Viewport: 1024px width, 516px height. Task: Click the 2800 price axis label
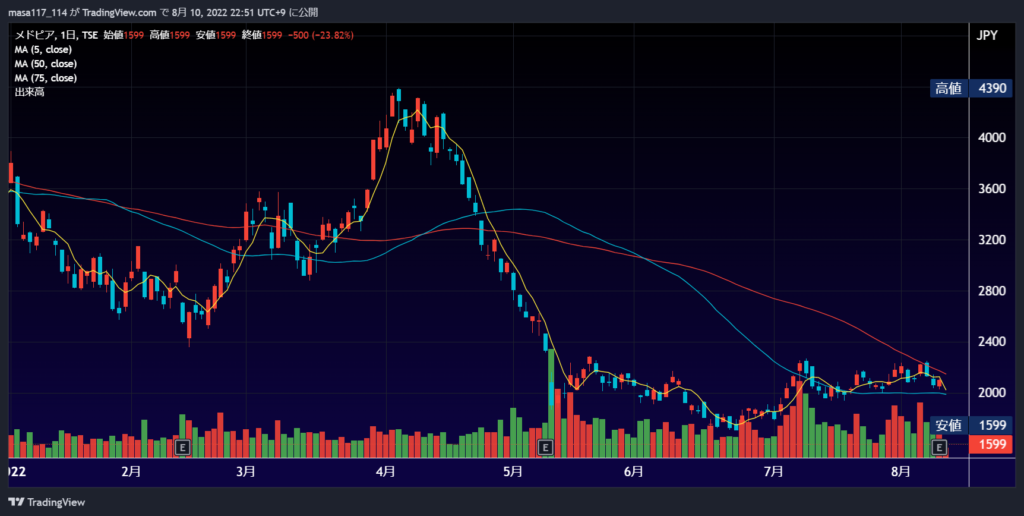991,291
